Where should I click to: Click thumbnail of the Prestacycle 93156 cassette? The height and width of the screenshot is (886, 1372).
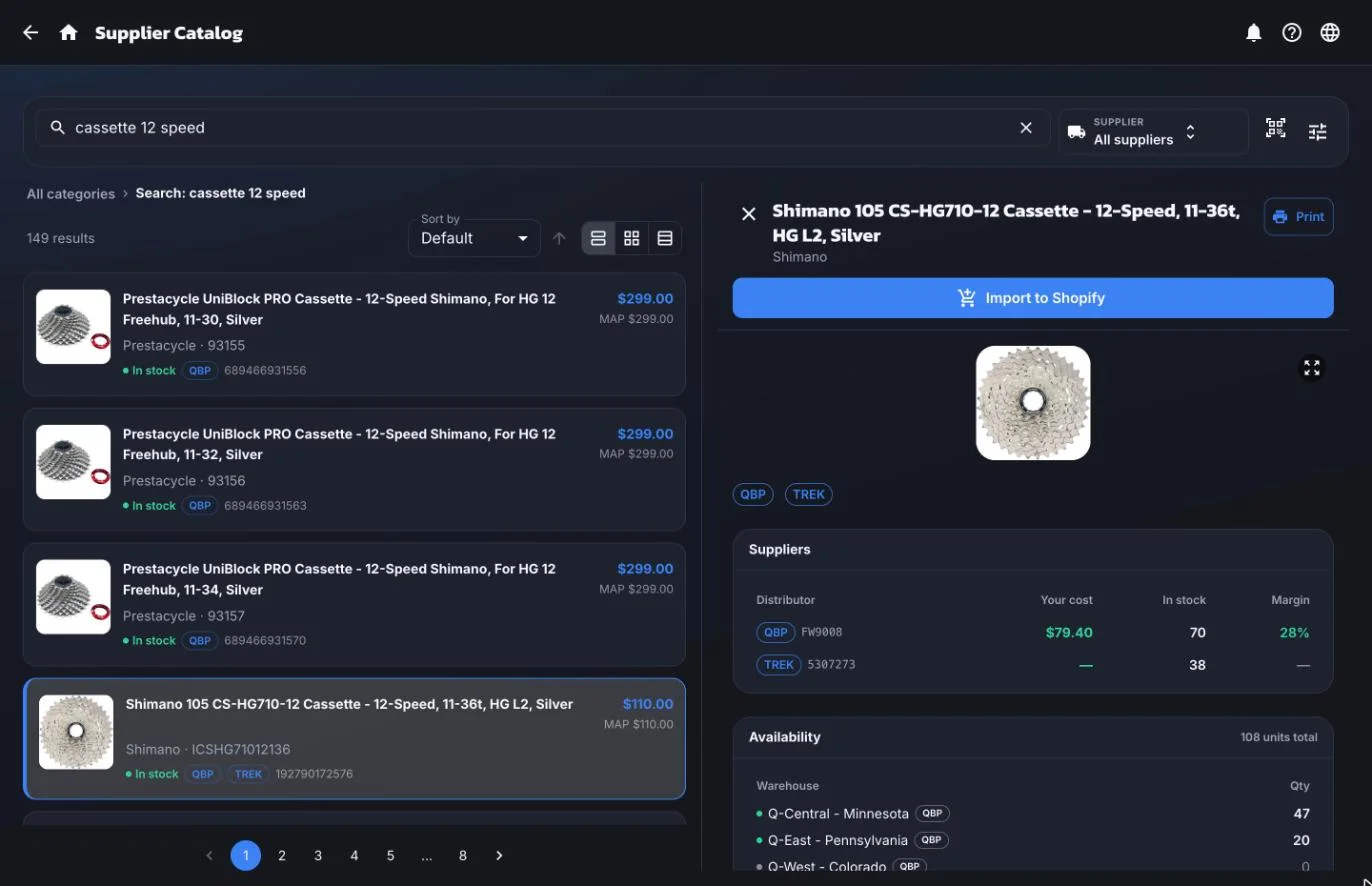tap(73, 462)
